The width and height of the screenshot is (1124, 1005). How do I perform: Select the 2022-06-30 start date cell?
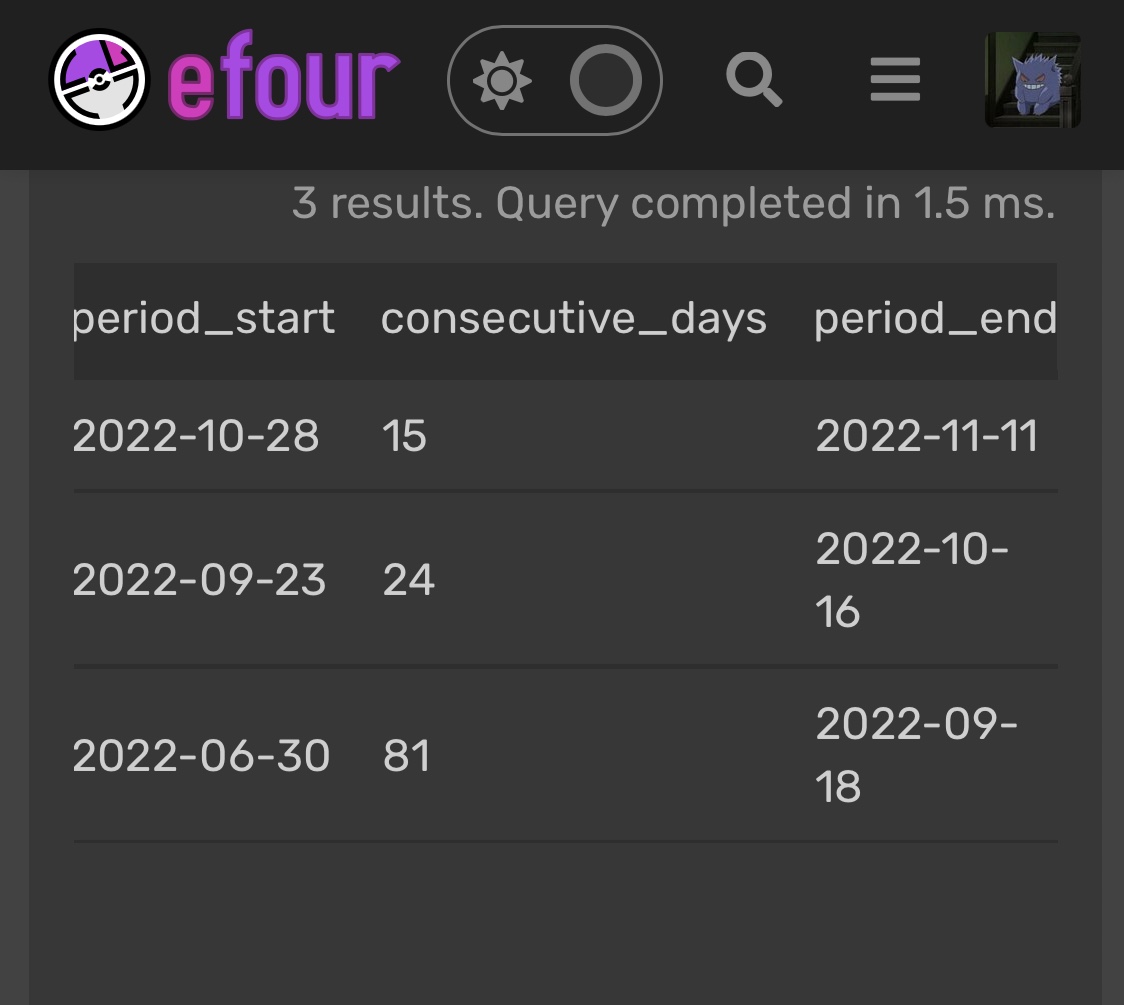pos(201,755)
